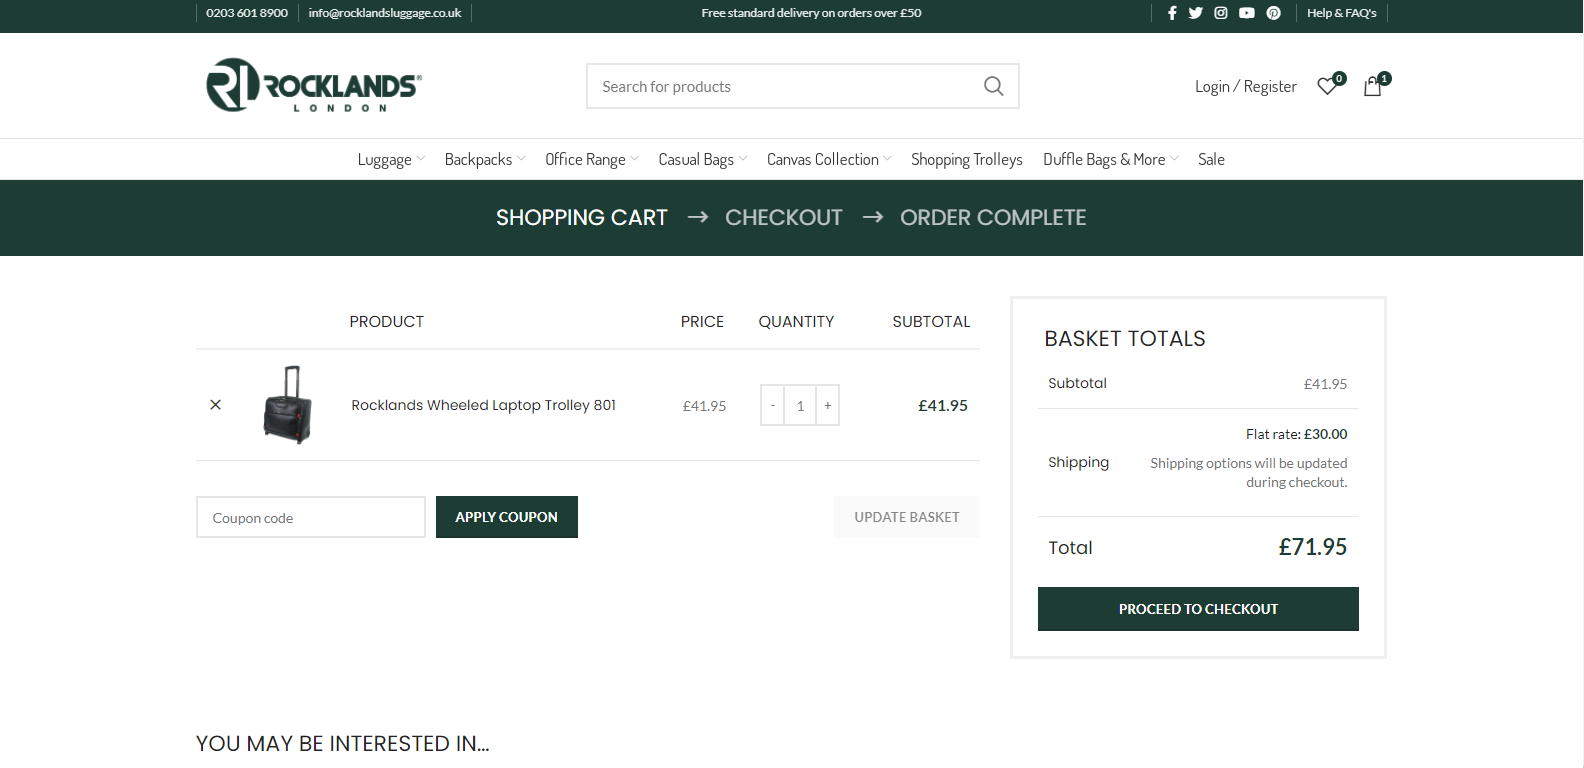Open the YouTube social icon
Screen dimensions: 1584x768
[x=1247, y=13]
